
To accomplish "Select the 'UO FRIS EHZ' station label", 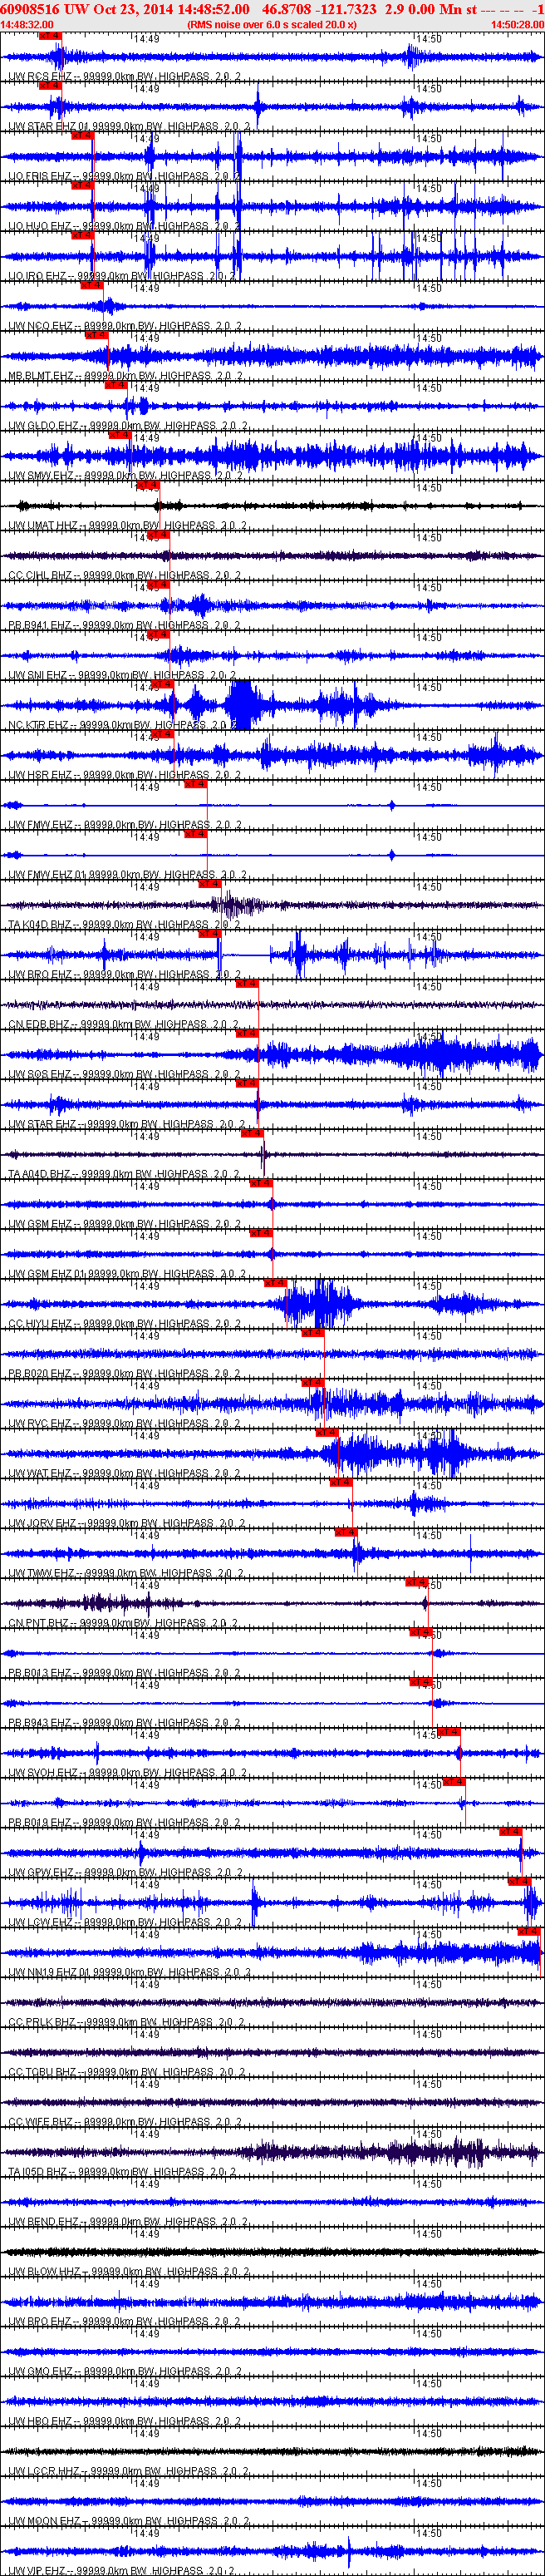I will (42, 176).
